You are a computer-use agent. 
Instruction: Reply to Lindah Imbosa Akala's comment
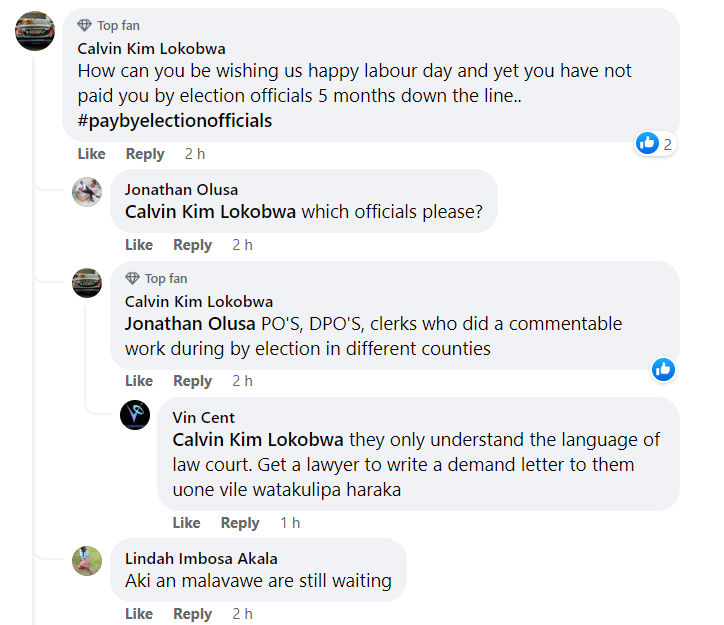click(192, 614)
